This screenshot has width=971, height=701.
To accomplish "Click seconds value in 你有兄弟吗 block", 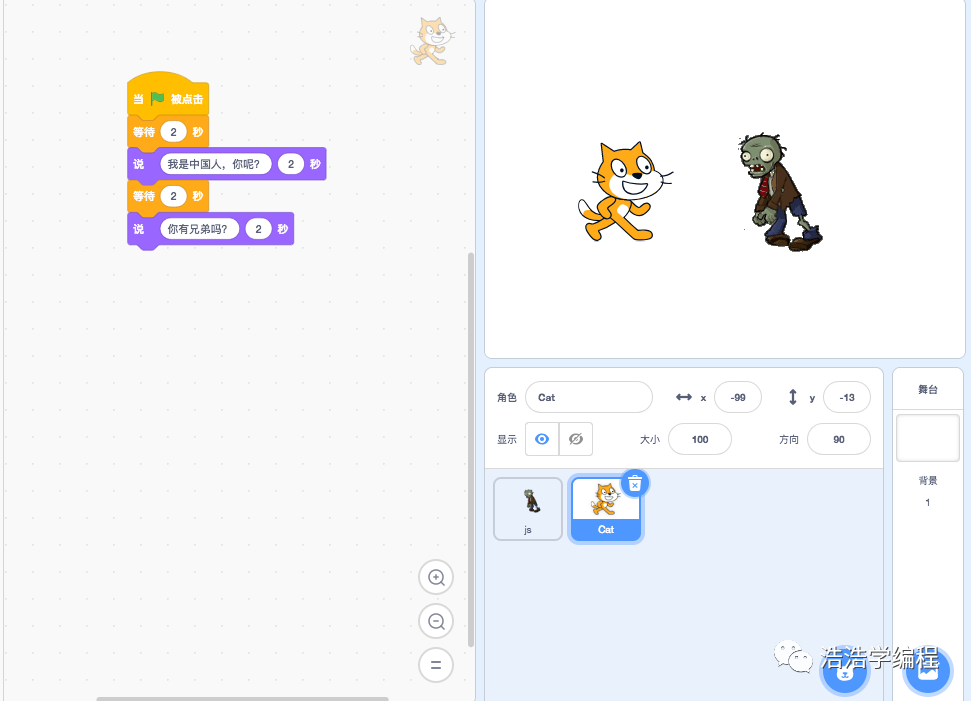I will (258, 229).
